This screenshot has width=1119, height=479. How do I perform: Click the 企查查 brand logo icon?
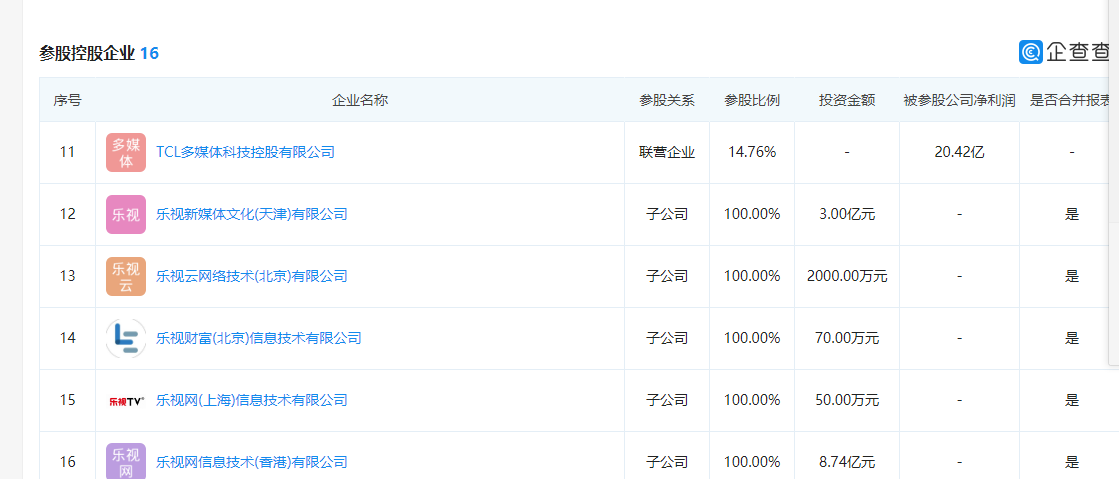pyautogui.click(x=1031, y=52)
